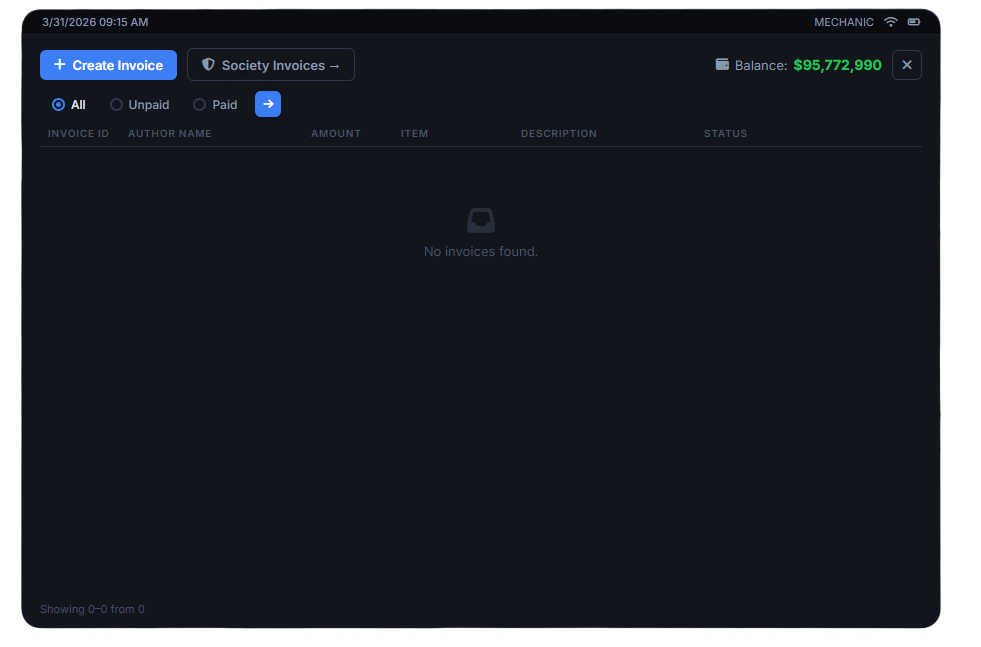Click the date and time display

click(x=95, y=22)
